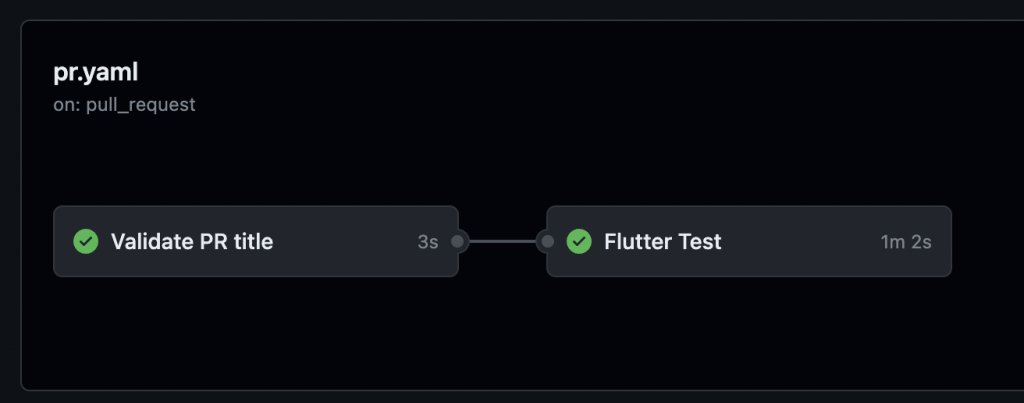Click the word "Test" in the second job
This screenshot has height=403, width=1024.
(x=701, y=241)
